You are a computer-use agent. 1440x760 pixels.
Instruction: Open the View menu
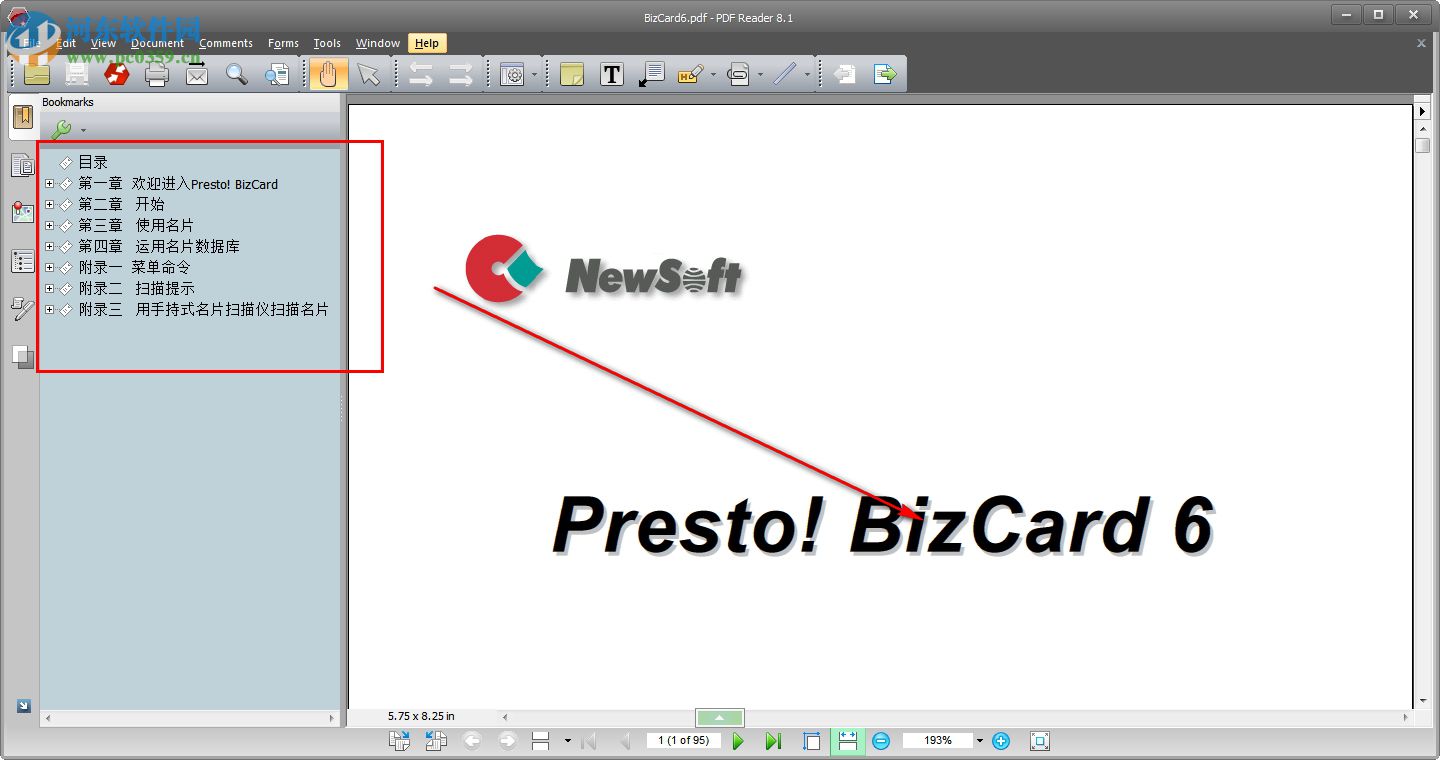103,43
